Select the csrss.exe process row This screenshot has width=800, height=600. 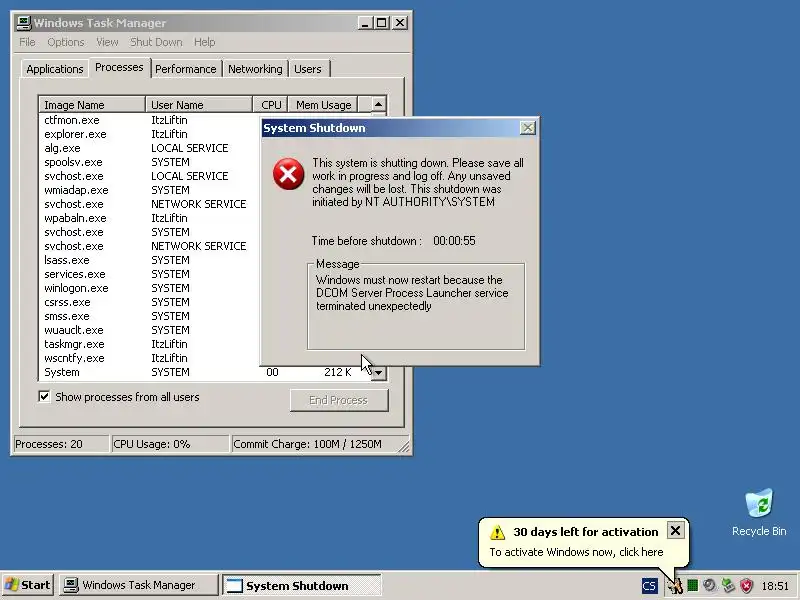149,302
